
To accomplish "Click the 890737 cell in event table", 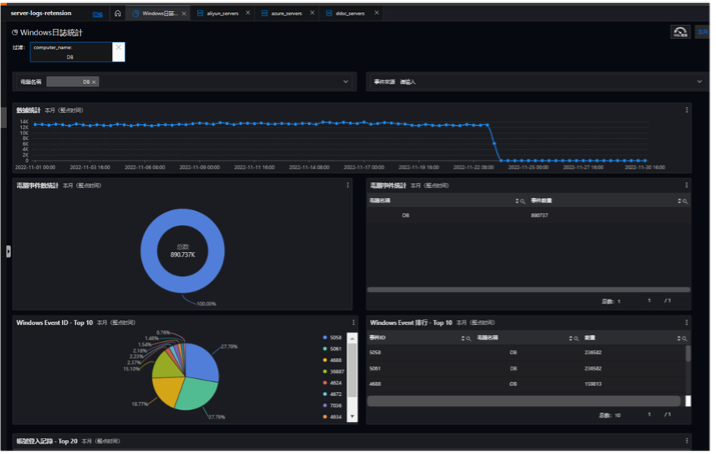I will (540, 216).
